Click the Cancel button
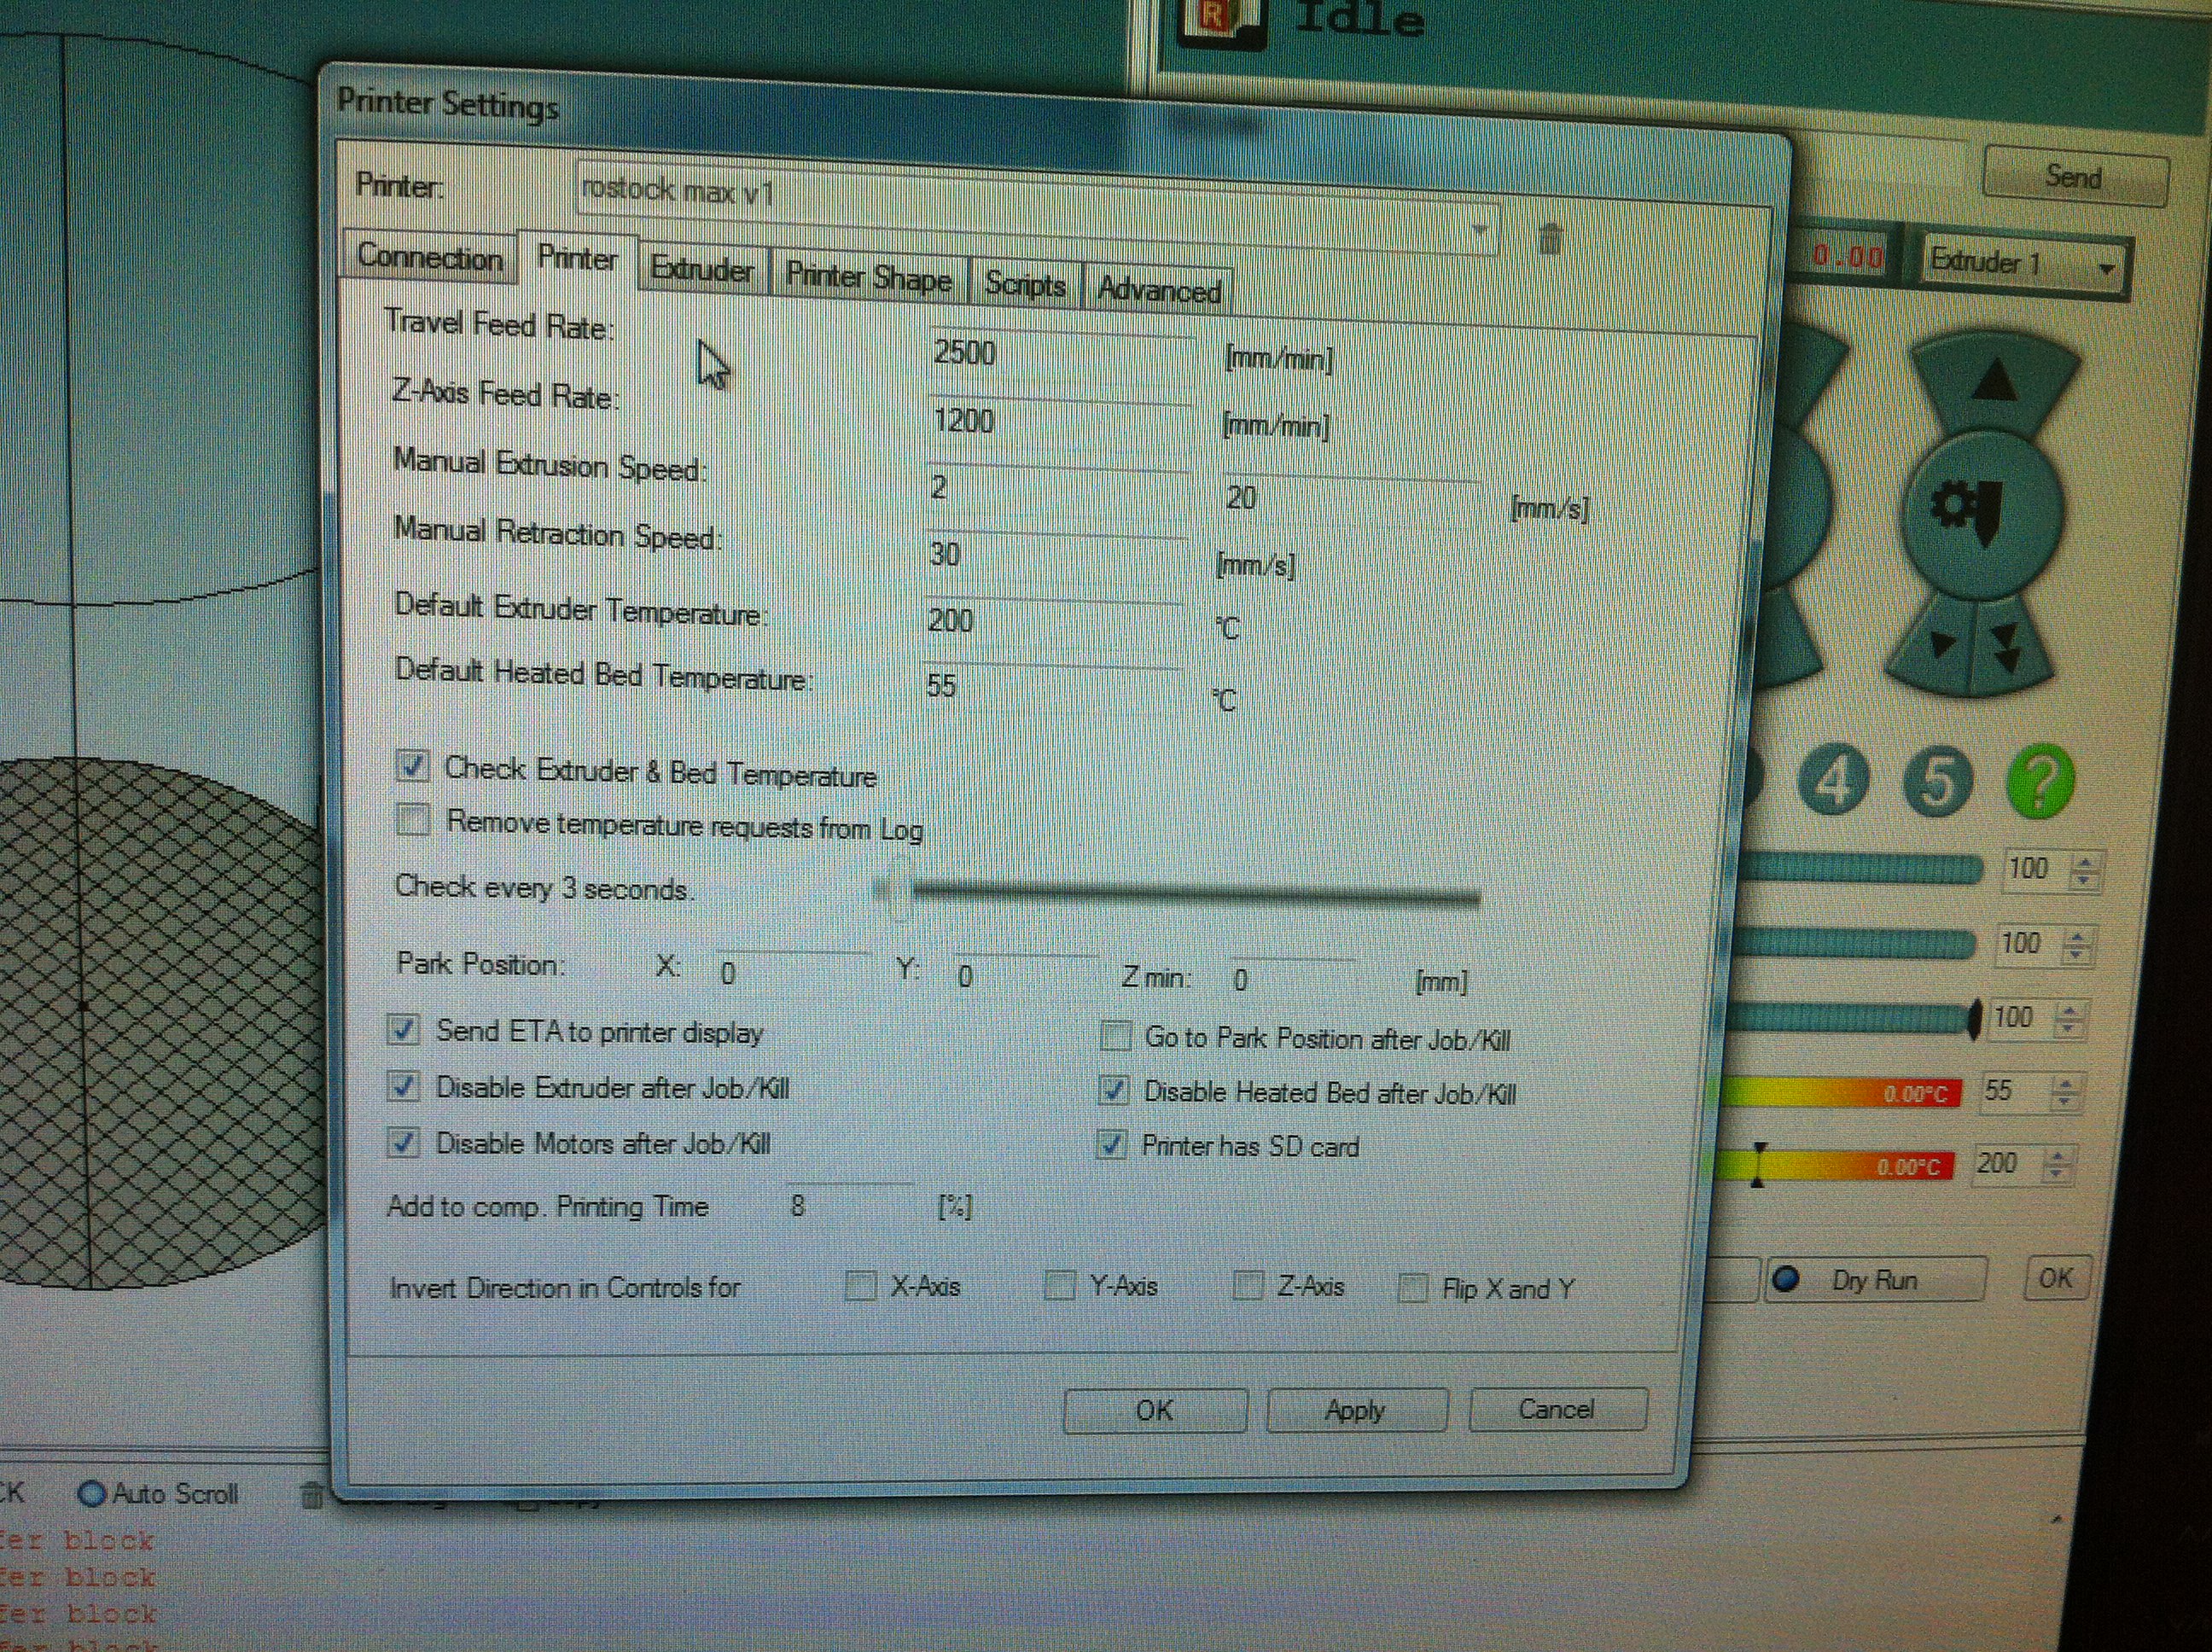2212x1652 pixels. (x=1556, y=1409)
